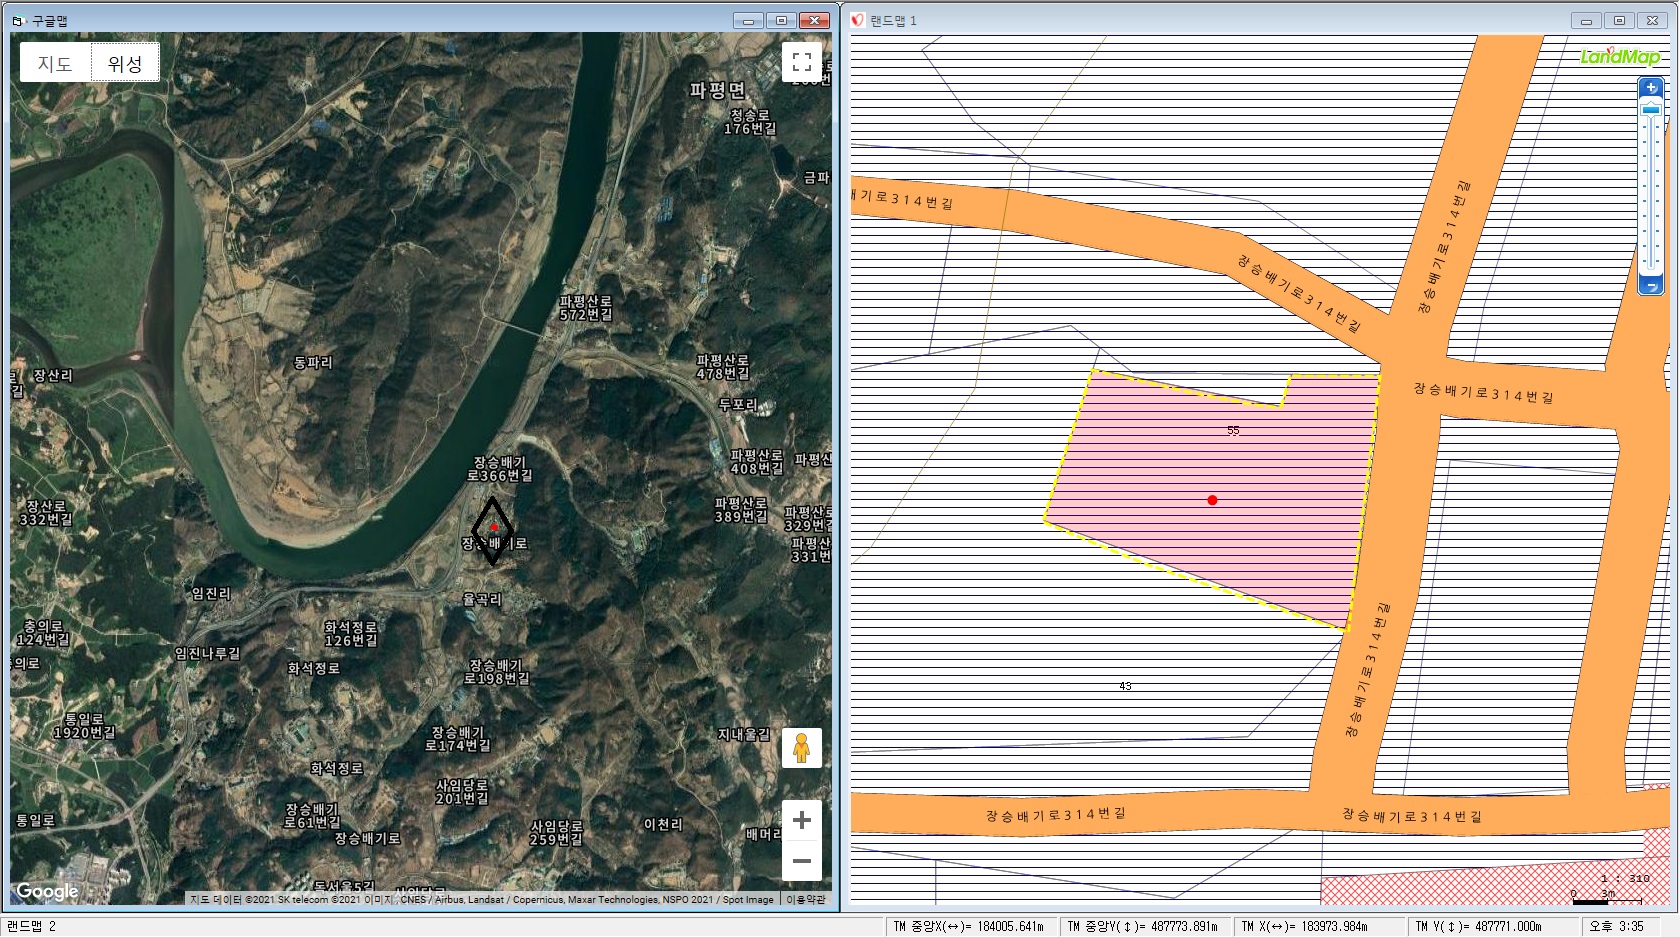Click the 청송로 176번길 label
The height and width of the screenshot is (937, 1680).
click(750, 122)
